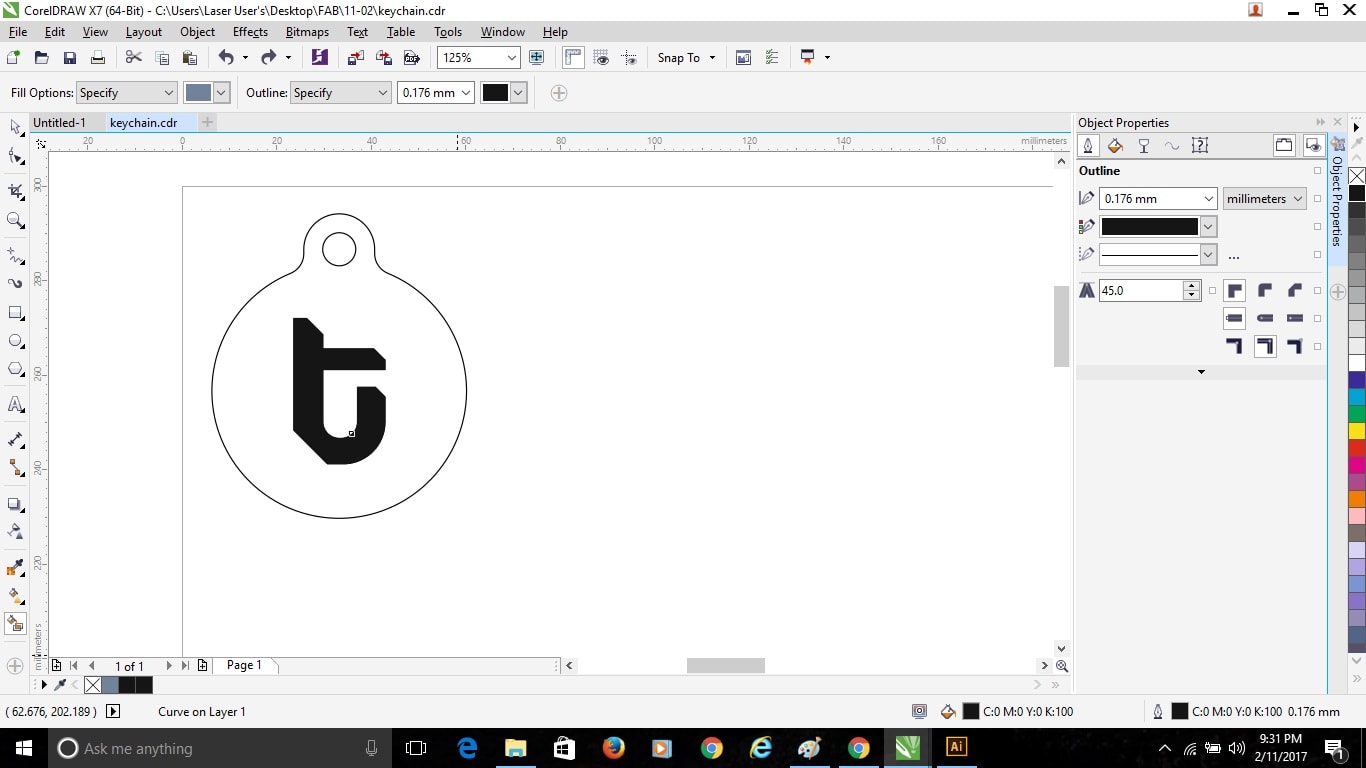Toggle Show Grid button
This screenshot has height=768, width=1366.
[x=601, y=58]
